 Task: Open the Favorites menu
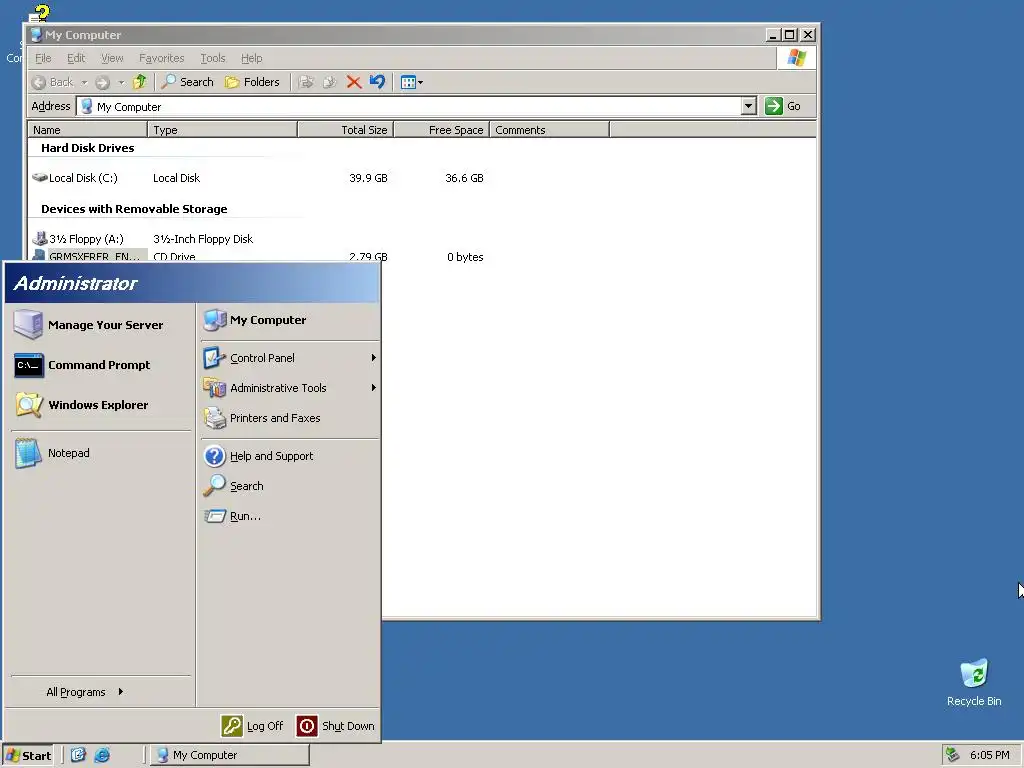coord(161,58)
